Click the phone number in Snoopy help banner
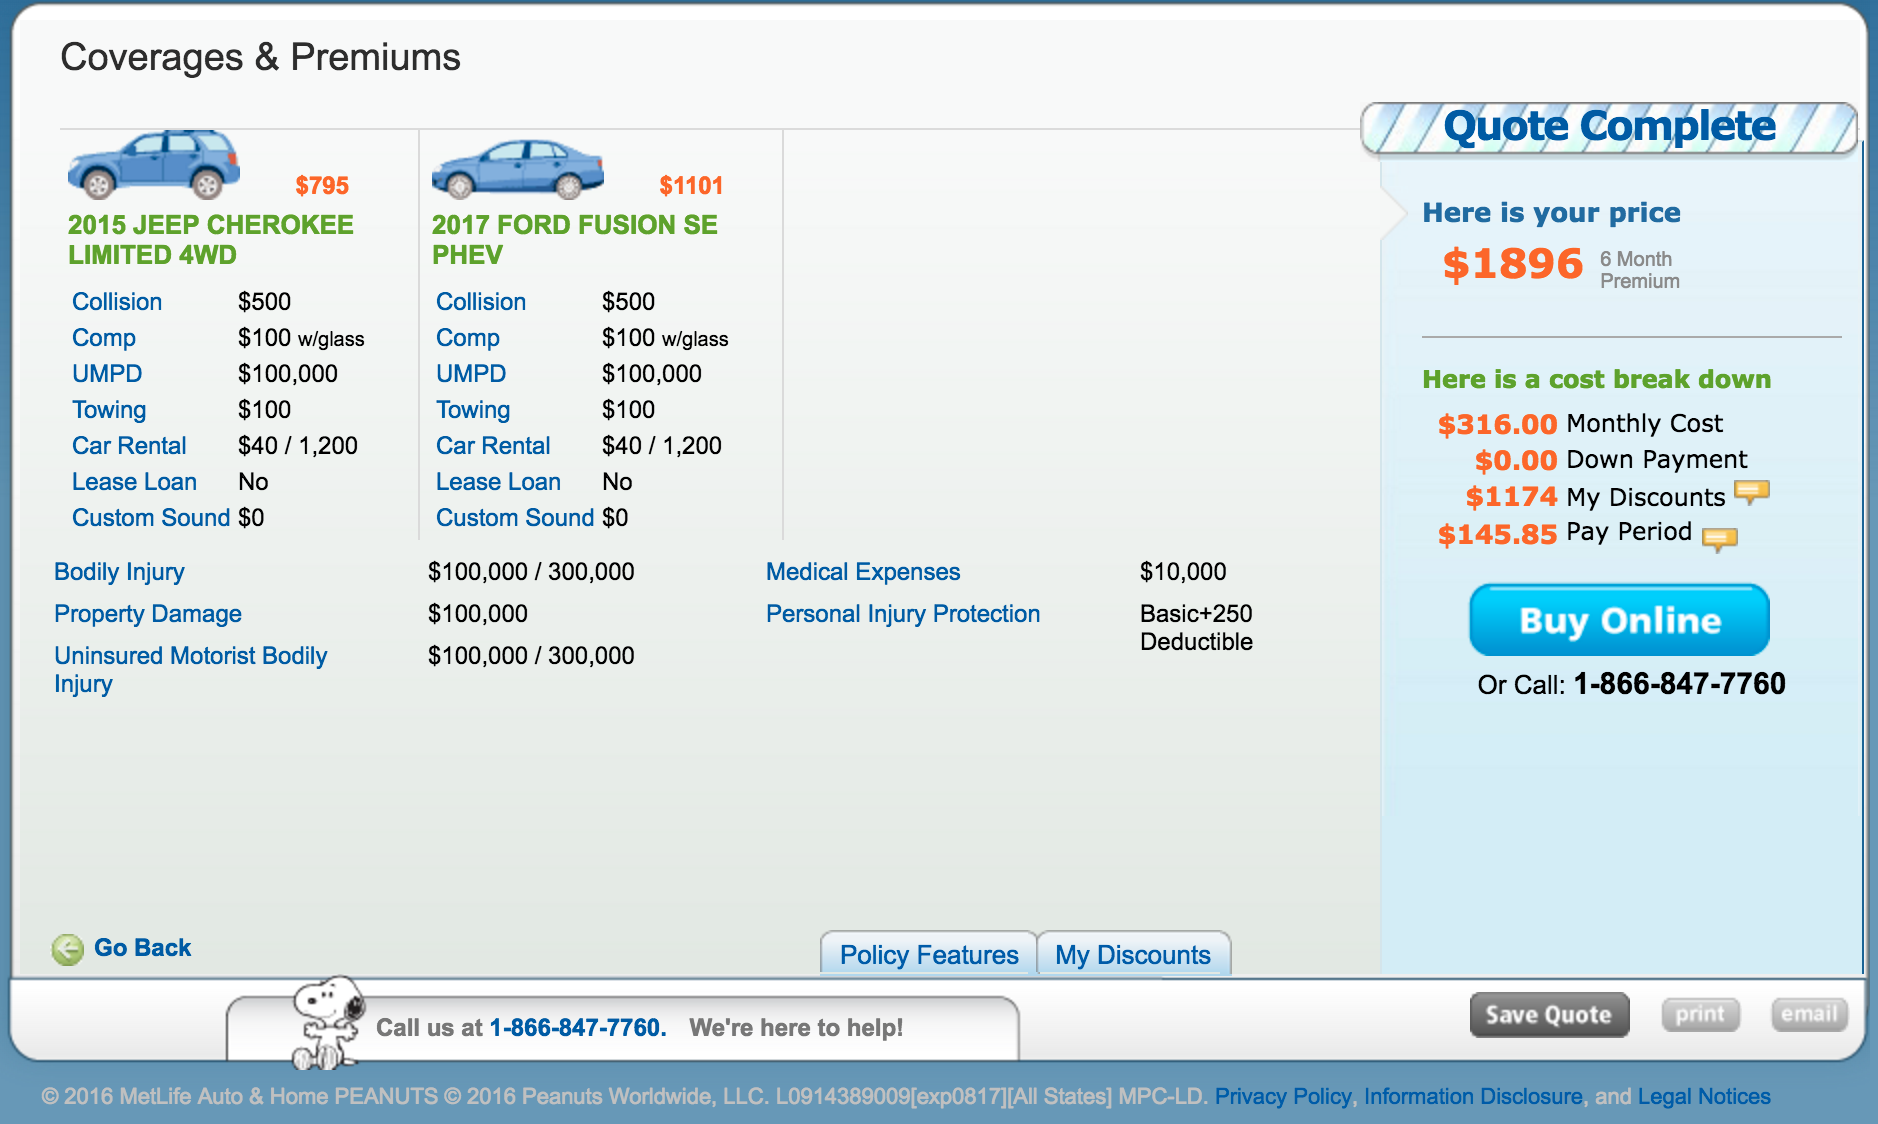Image resolution: width=1878 pixels, height=1124 pixels. [x=577, y=1028]
